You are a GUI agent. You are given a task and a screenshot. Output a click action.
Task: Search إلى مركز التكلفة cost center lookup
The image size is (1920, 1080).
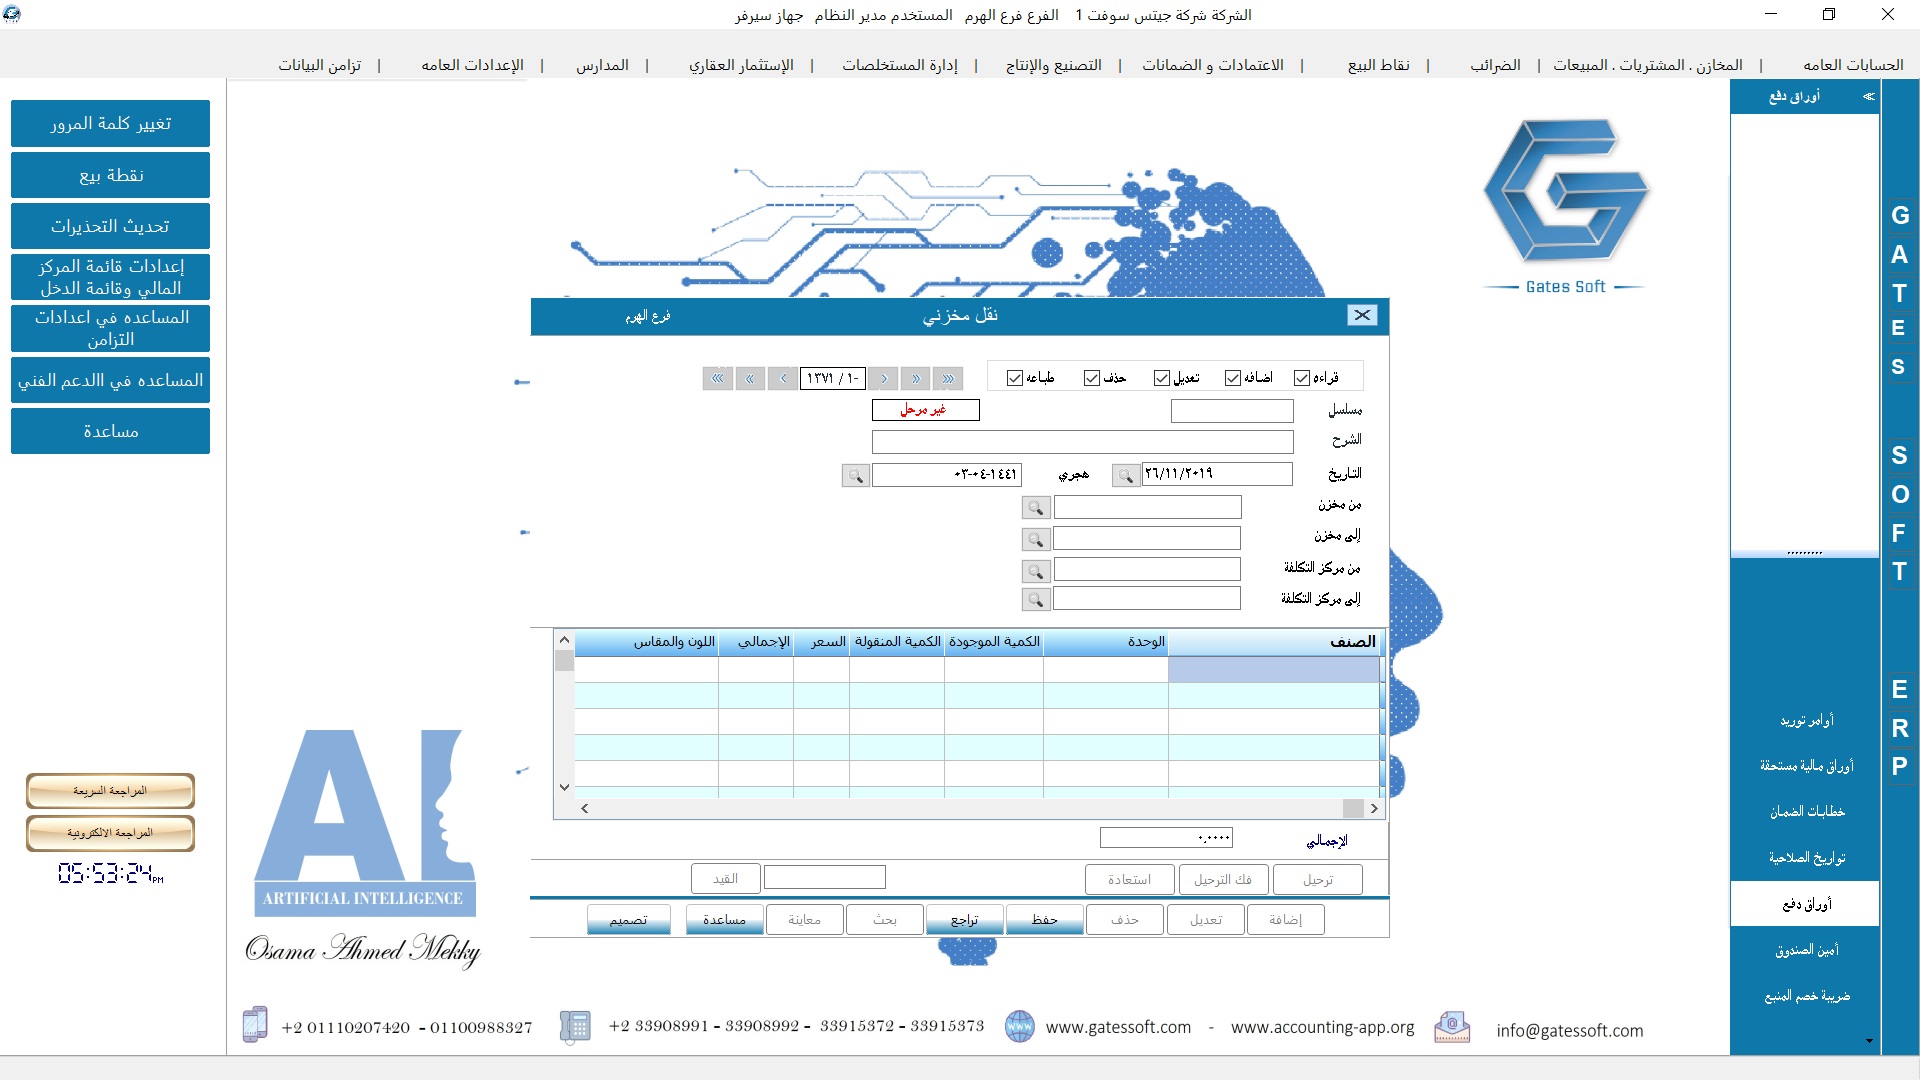click(x=1036, y=599)
